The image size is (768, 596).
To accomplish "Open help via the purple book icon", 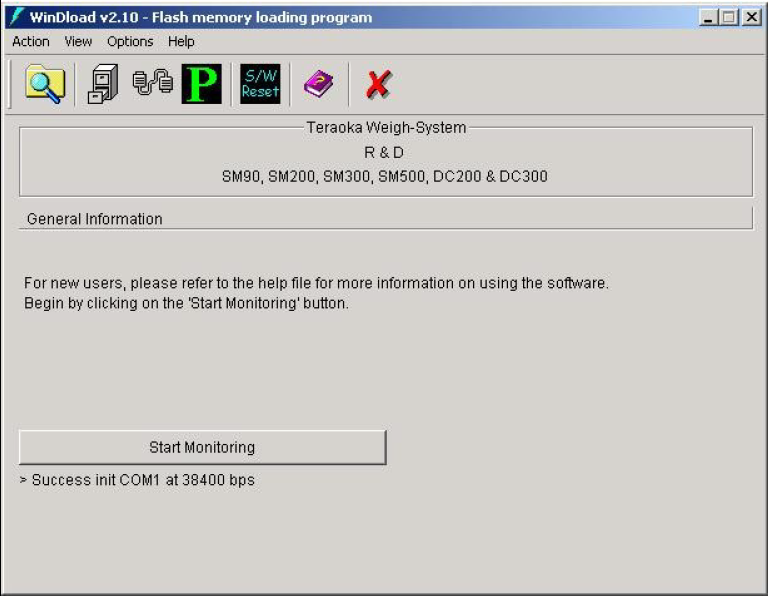I will (x=318, y=84).
